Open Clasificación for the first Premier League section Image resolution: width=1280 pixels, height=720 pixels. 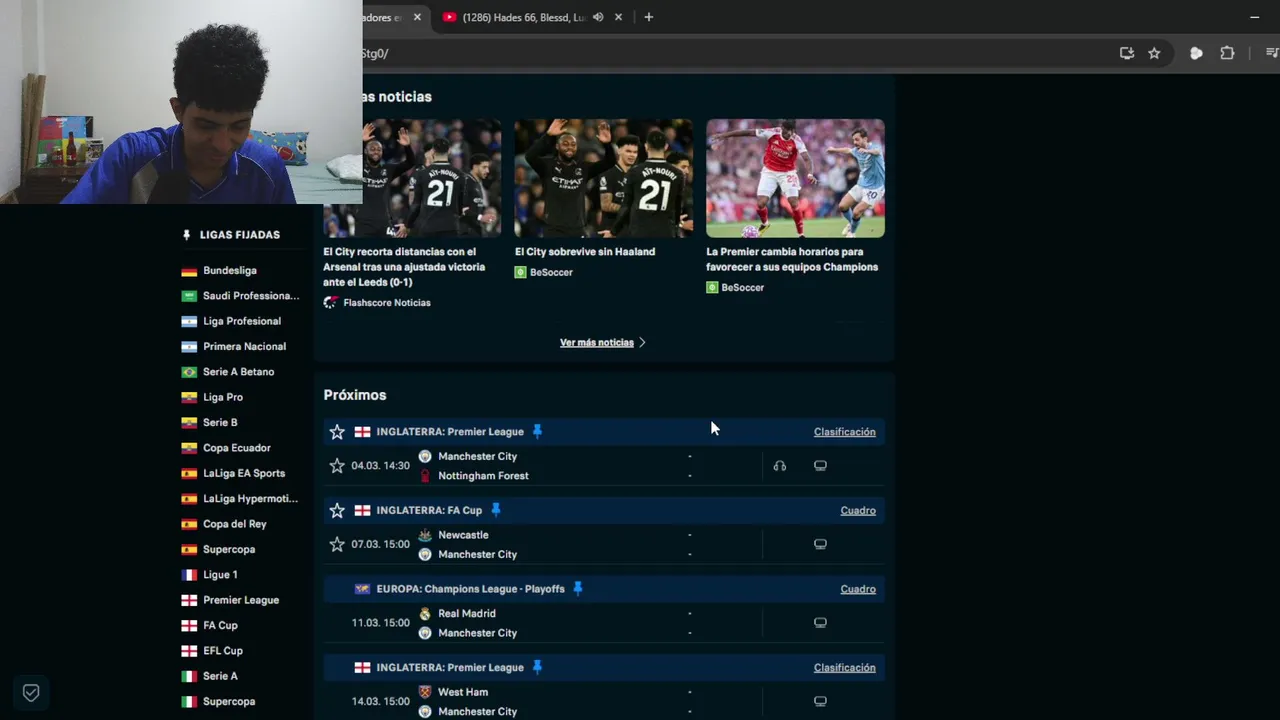[844, 432]
